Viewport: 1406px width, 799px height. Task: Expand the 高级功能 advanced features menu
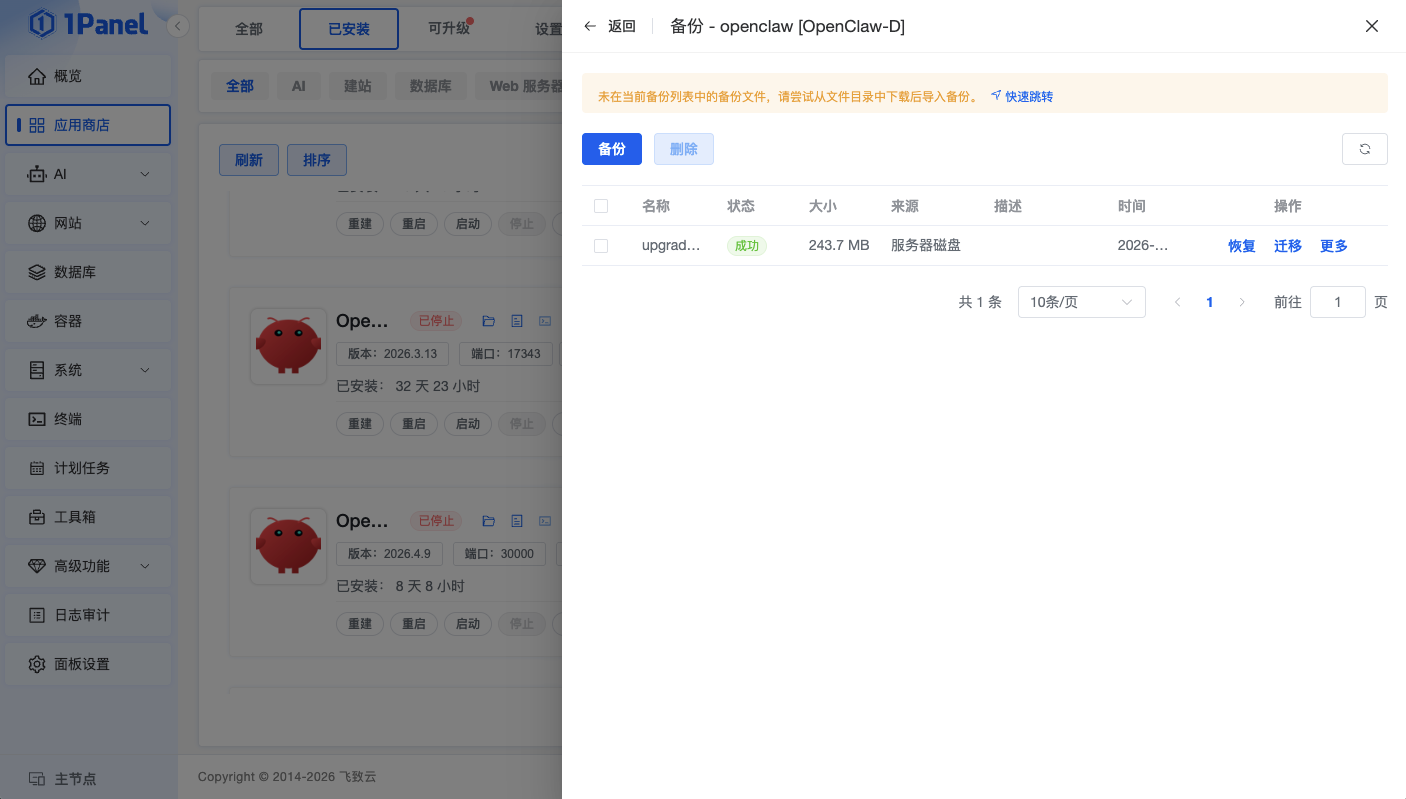(88, 566)
